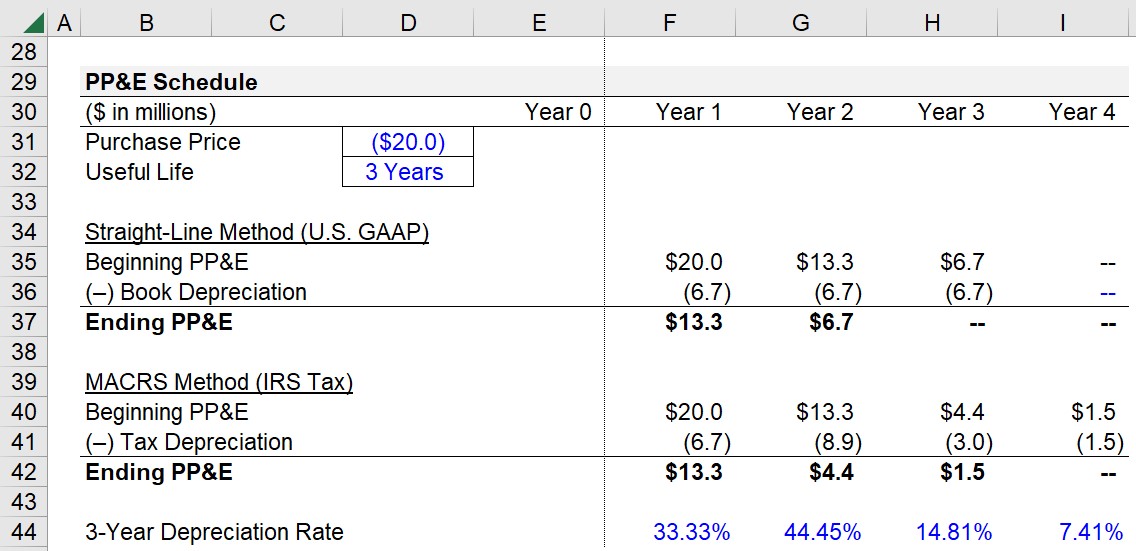The height and width of the screenshot is (551, 1136).
Task: Click the Useful Life 3 Years cell
Action: (408, 172)
